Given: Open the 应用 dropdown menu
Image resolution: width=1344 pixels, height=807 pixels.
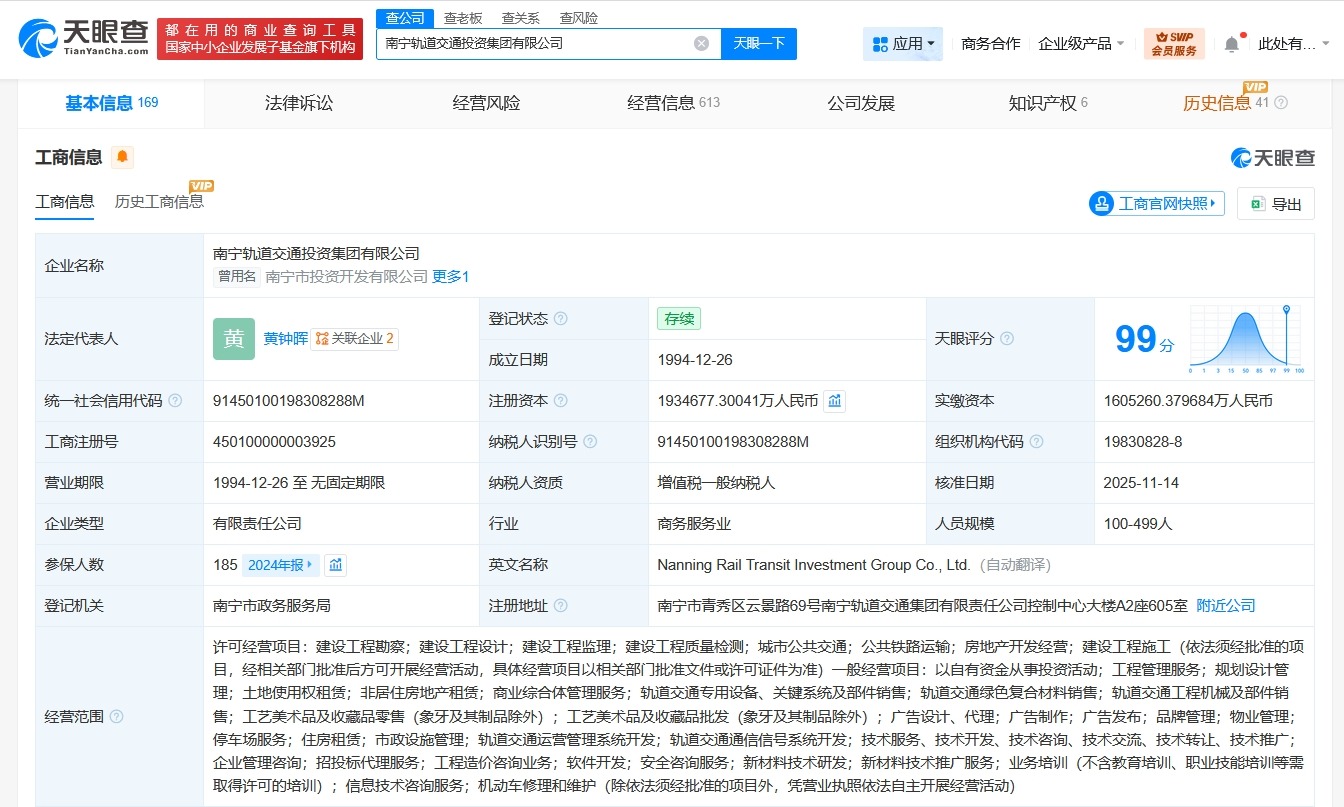Looking at the screenshot, I should pyautogui.click(x=903, y=42).
